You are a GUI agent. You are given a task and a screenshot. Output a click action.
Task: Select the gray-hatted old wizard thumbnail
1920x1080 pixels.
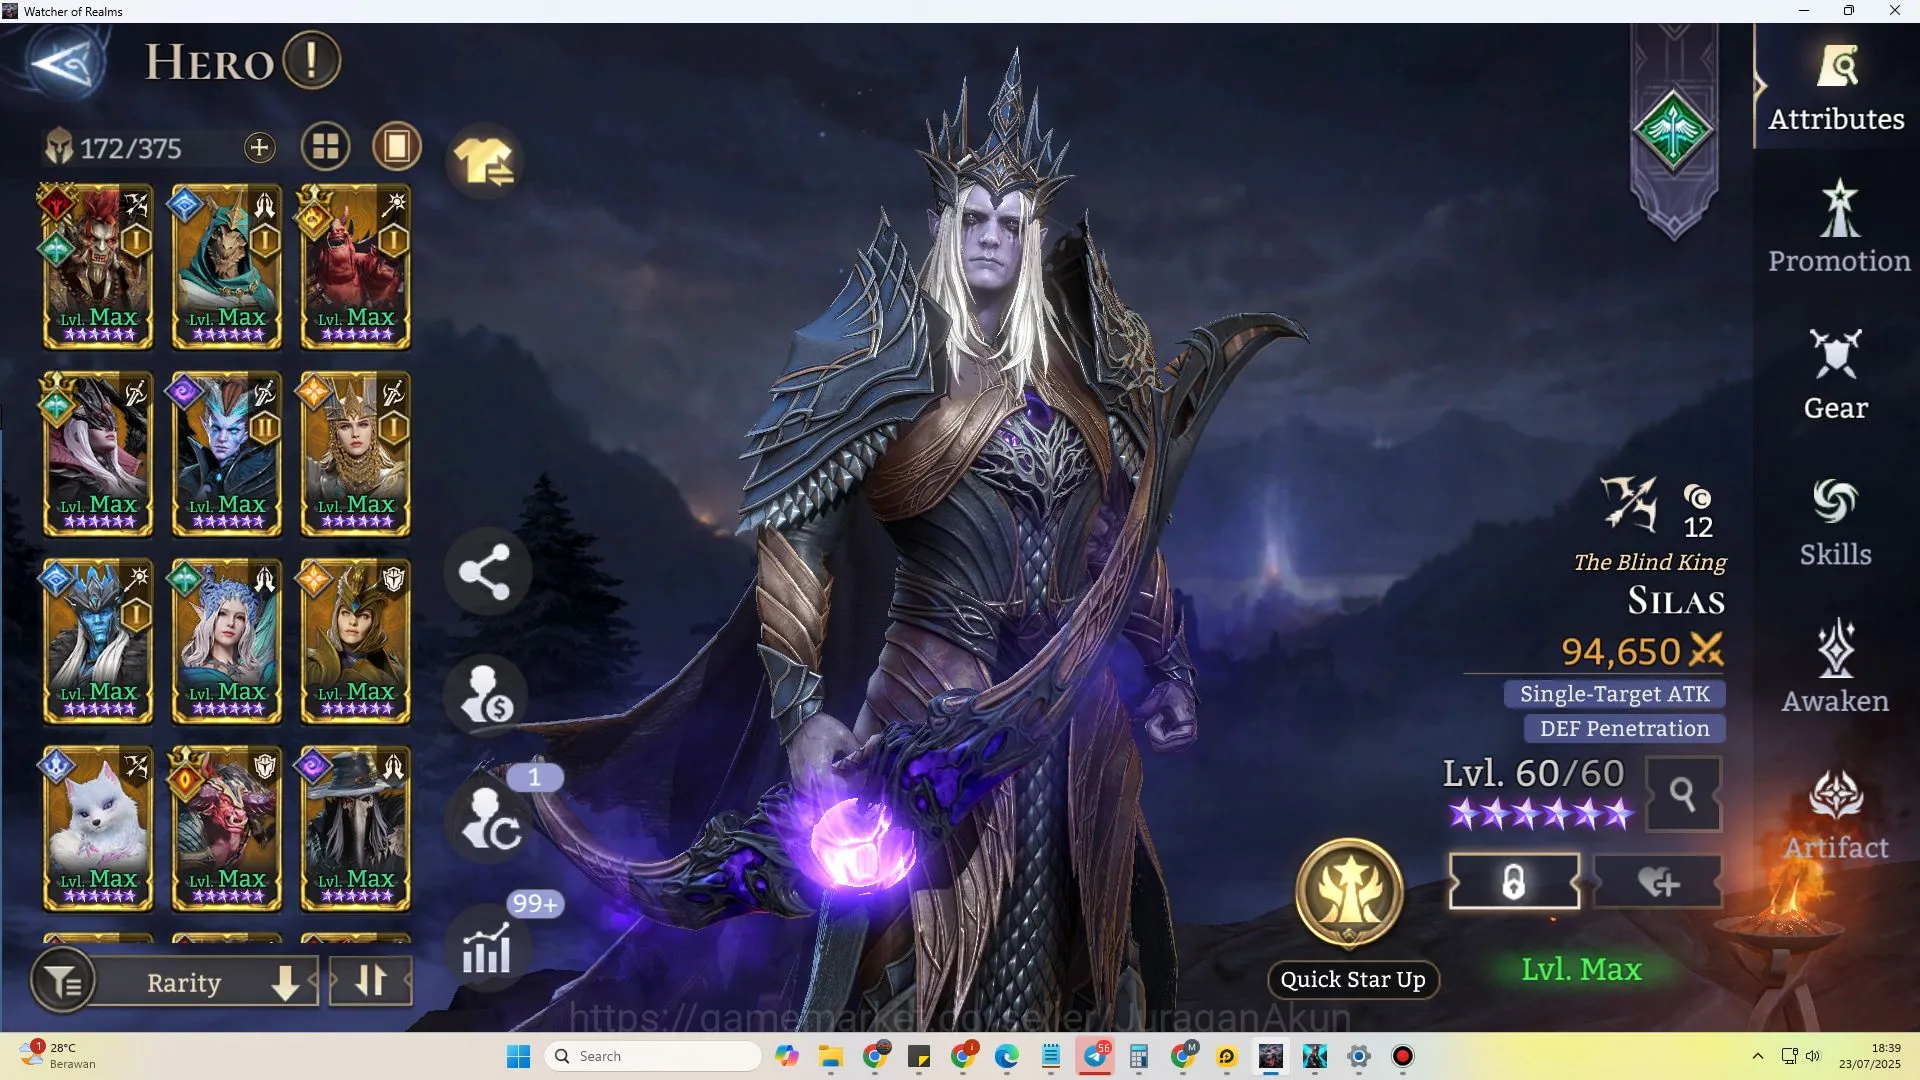tap(355, 829)
